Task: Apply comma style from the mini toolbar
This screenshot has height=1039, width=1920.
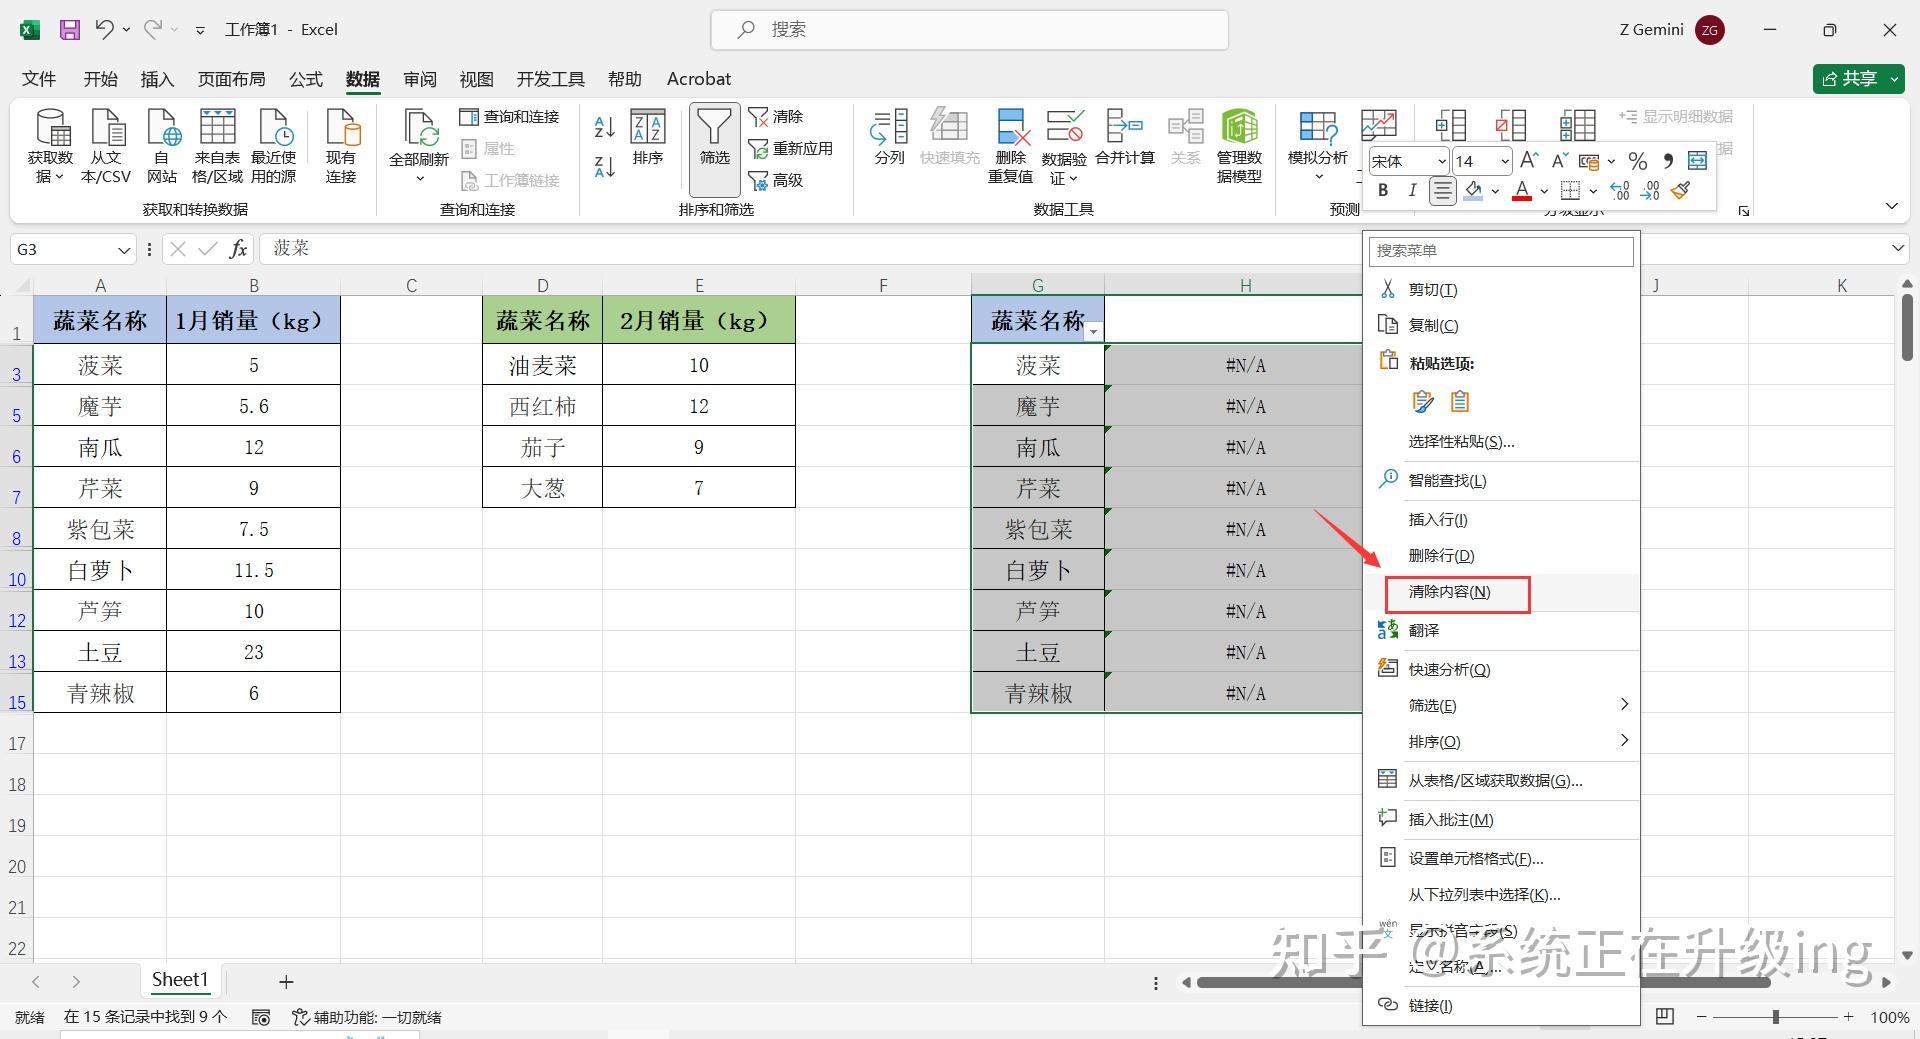Action: point(1667,161)
